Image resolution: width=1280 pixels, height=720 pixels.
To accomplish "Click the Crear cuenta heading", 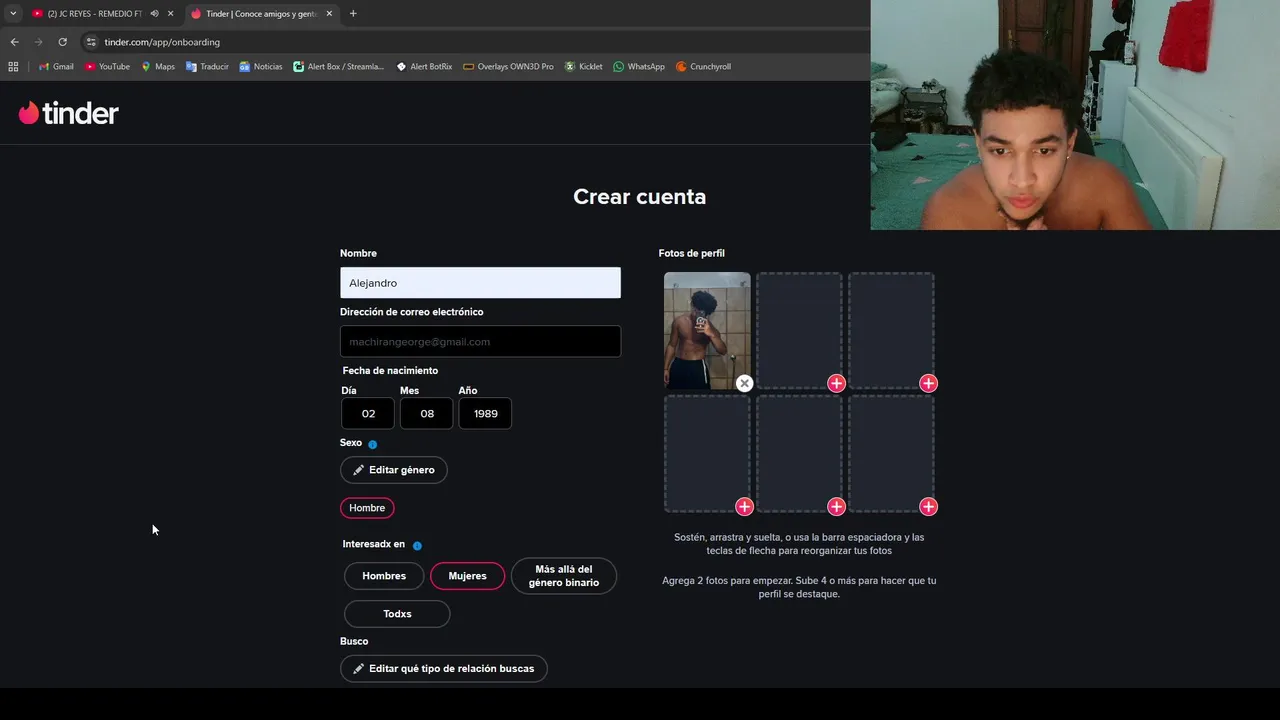I will [x=640, y=197].
